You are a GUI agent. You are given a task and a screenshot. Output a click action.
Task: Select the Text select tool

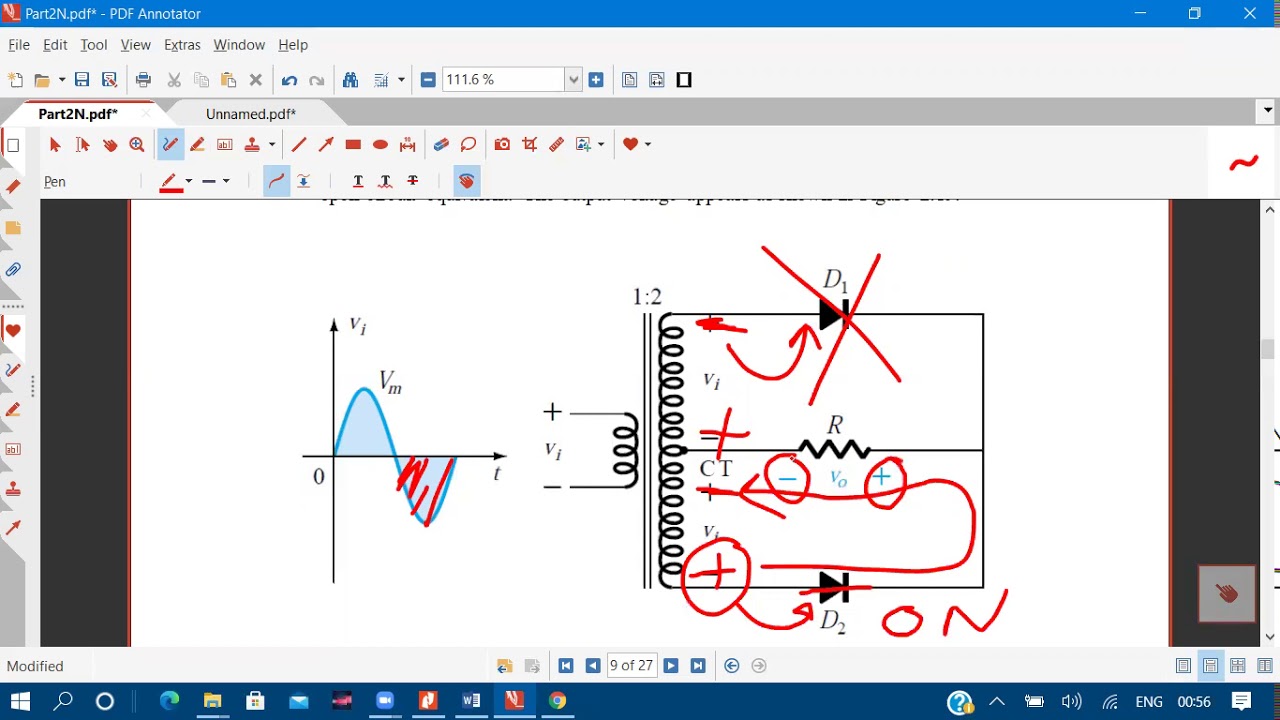[x=82, y=145]
